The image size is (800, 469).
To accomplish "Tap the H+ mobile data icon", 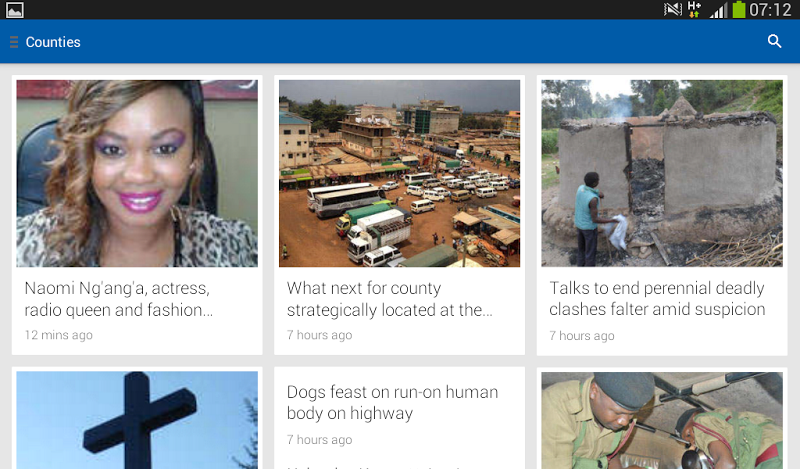I will 694,9.
